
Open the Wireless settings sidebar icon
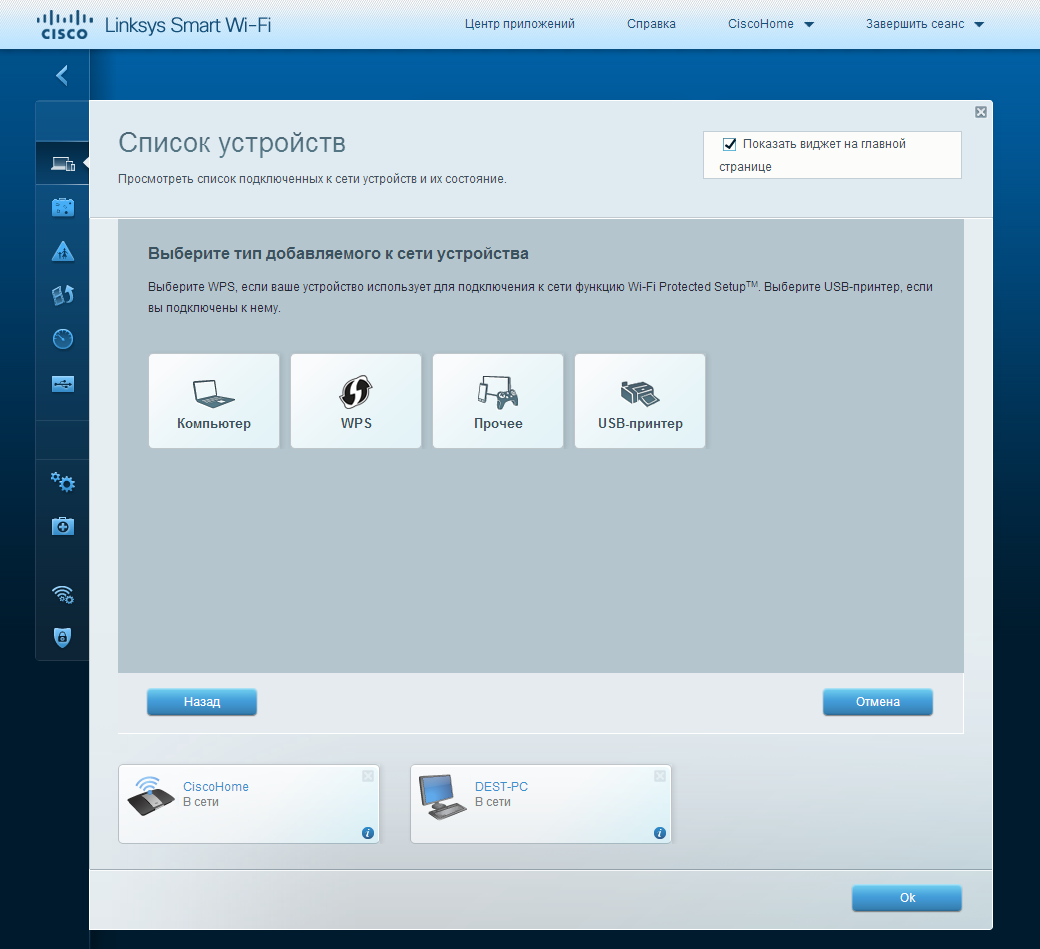tap(63, 594)
